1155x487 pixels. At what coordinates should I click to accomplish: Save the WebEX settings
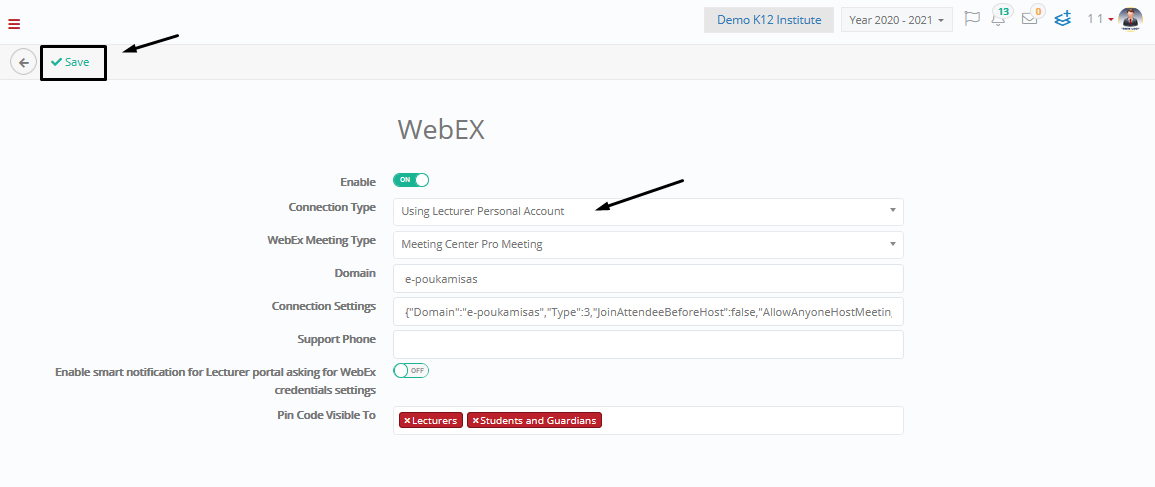tap(71, 63)
